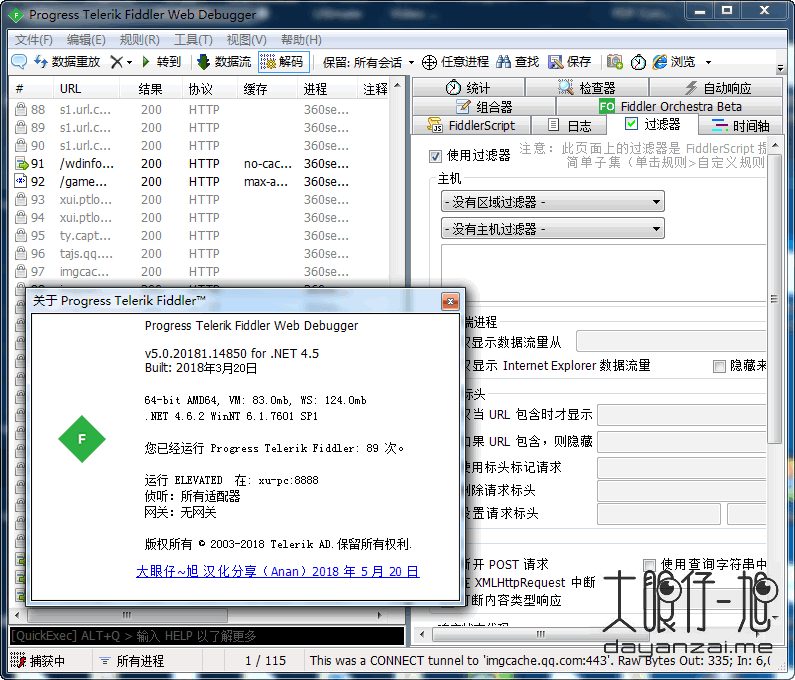
Task: Open the 大眼仔~旭 汉化分享 link
Action: pos(277,571)
